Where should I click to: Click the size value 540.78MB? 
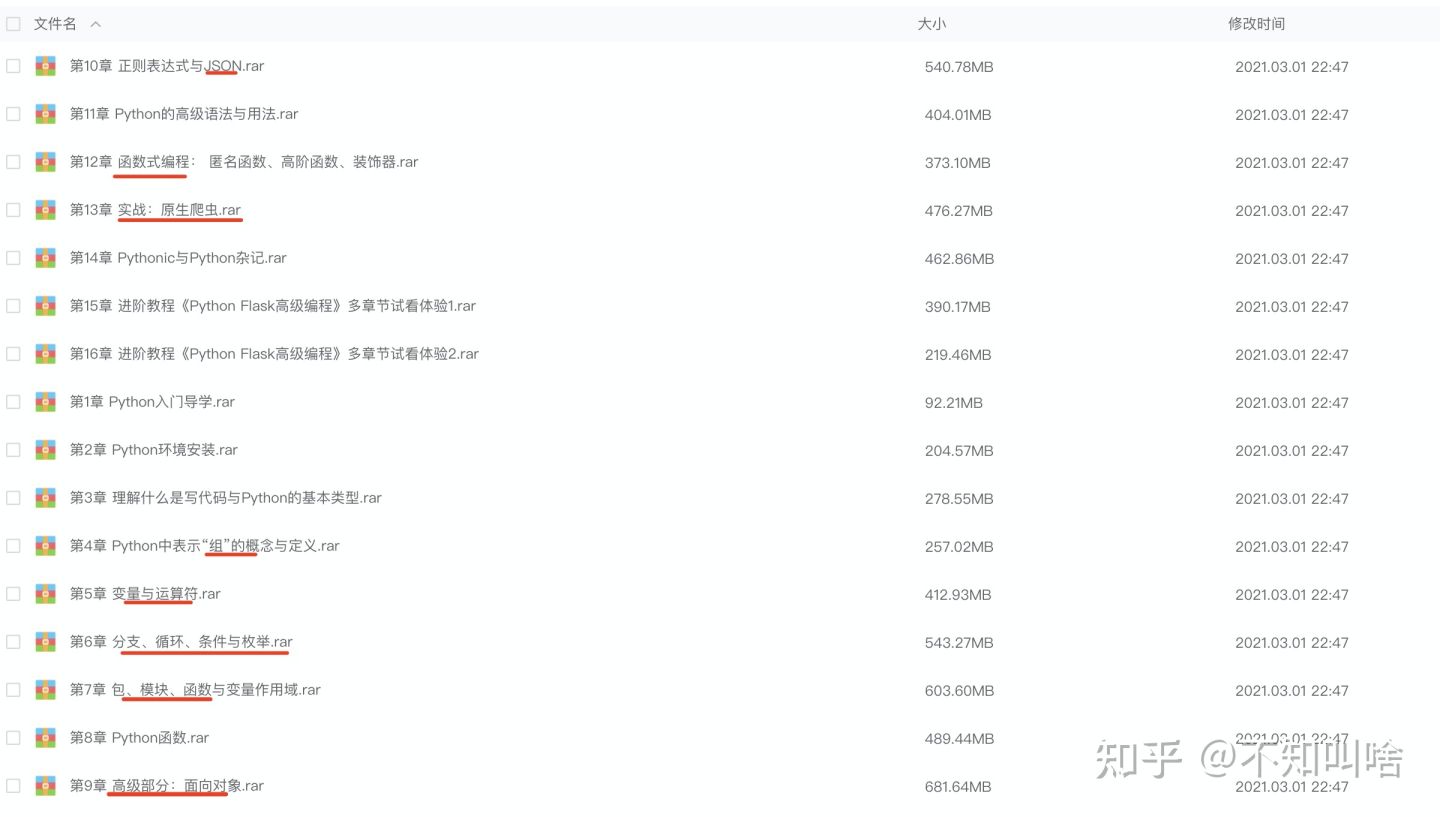pyautogui.click(x=959, y=67)
